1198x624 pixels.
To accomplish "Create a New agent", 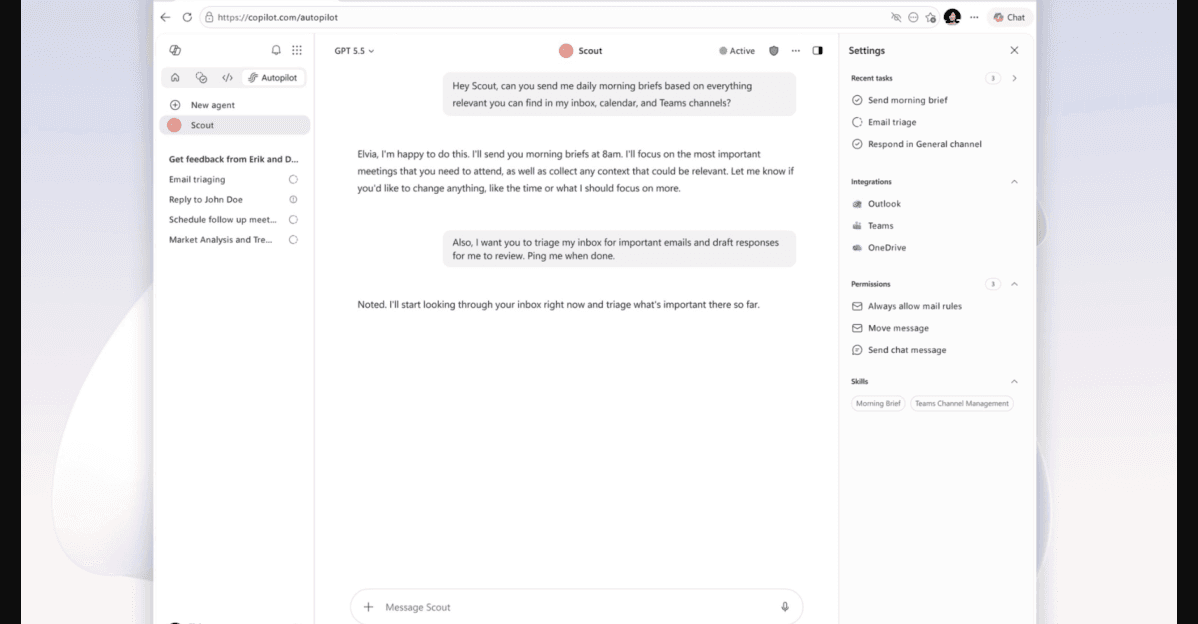I will (x=235, y=105).
